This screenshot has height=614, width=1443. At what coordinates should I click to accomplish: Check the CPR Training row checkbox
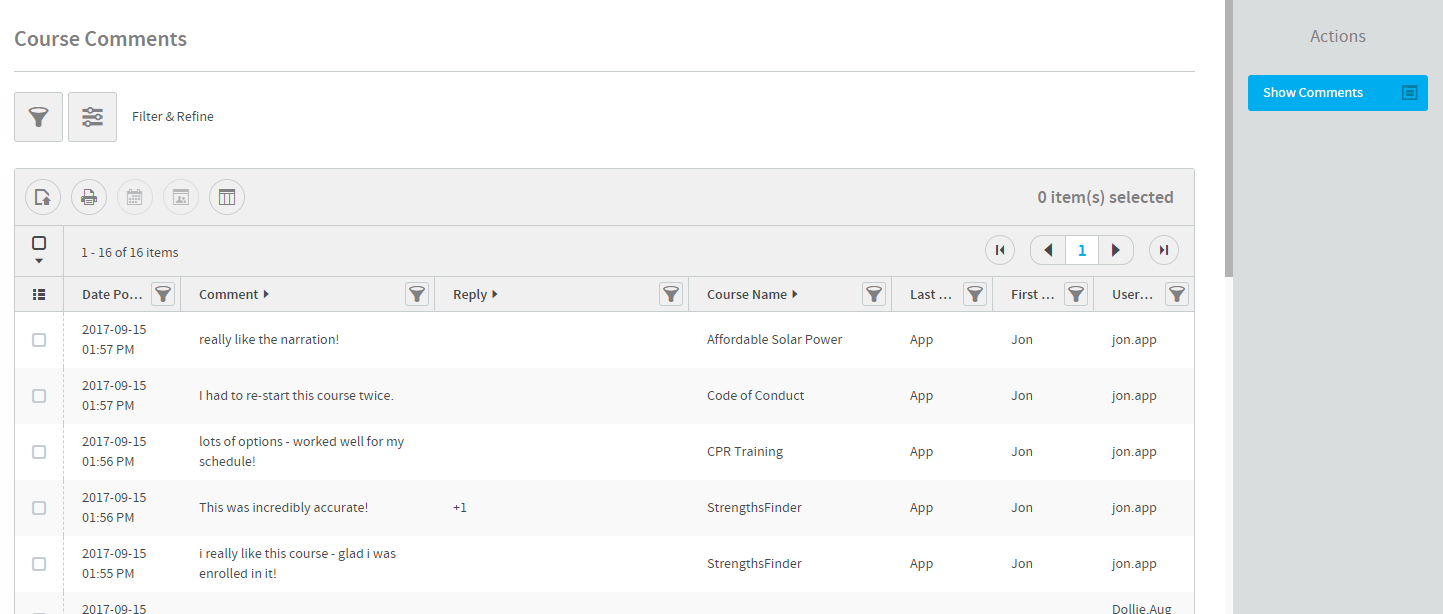click(x=39, y=452)
